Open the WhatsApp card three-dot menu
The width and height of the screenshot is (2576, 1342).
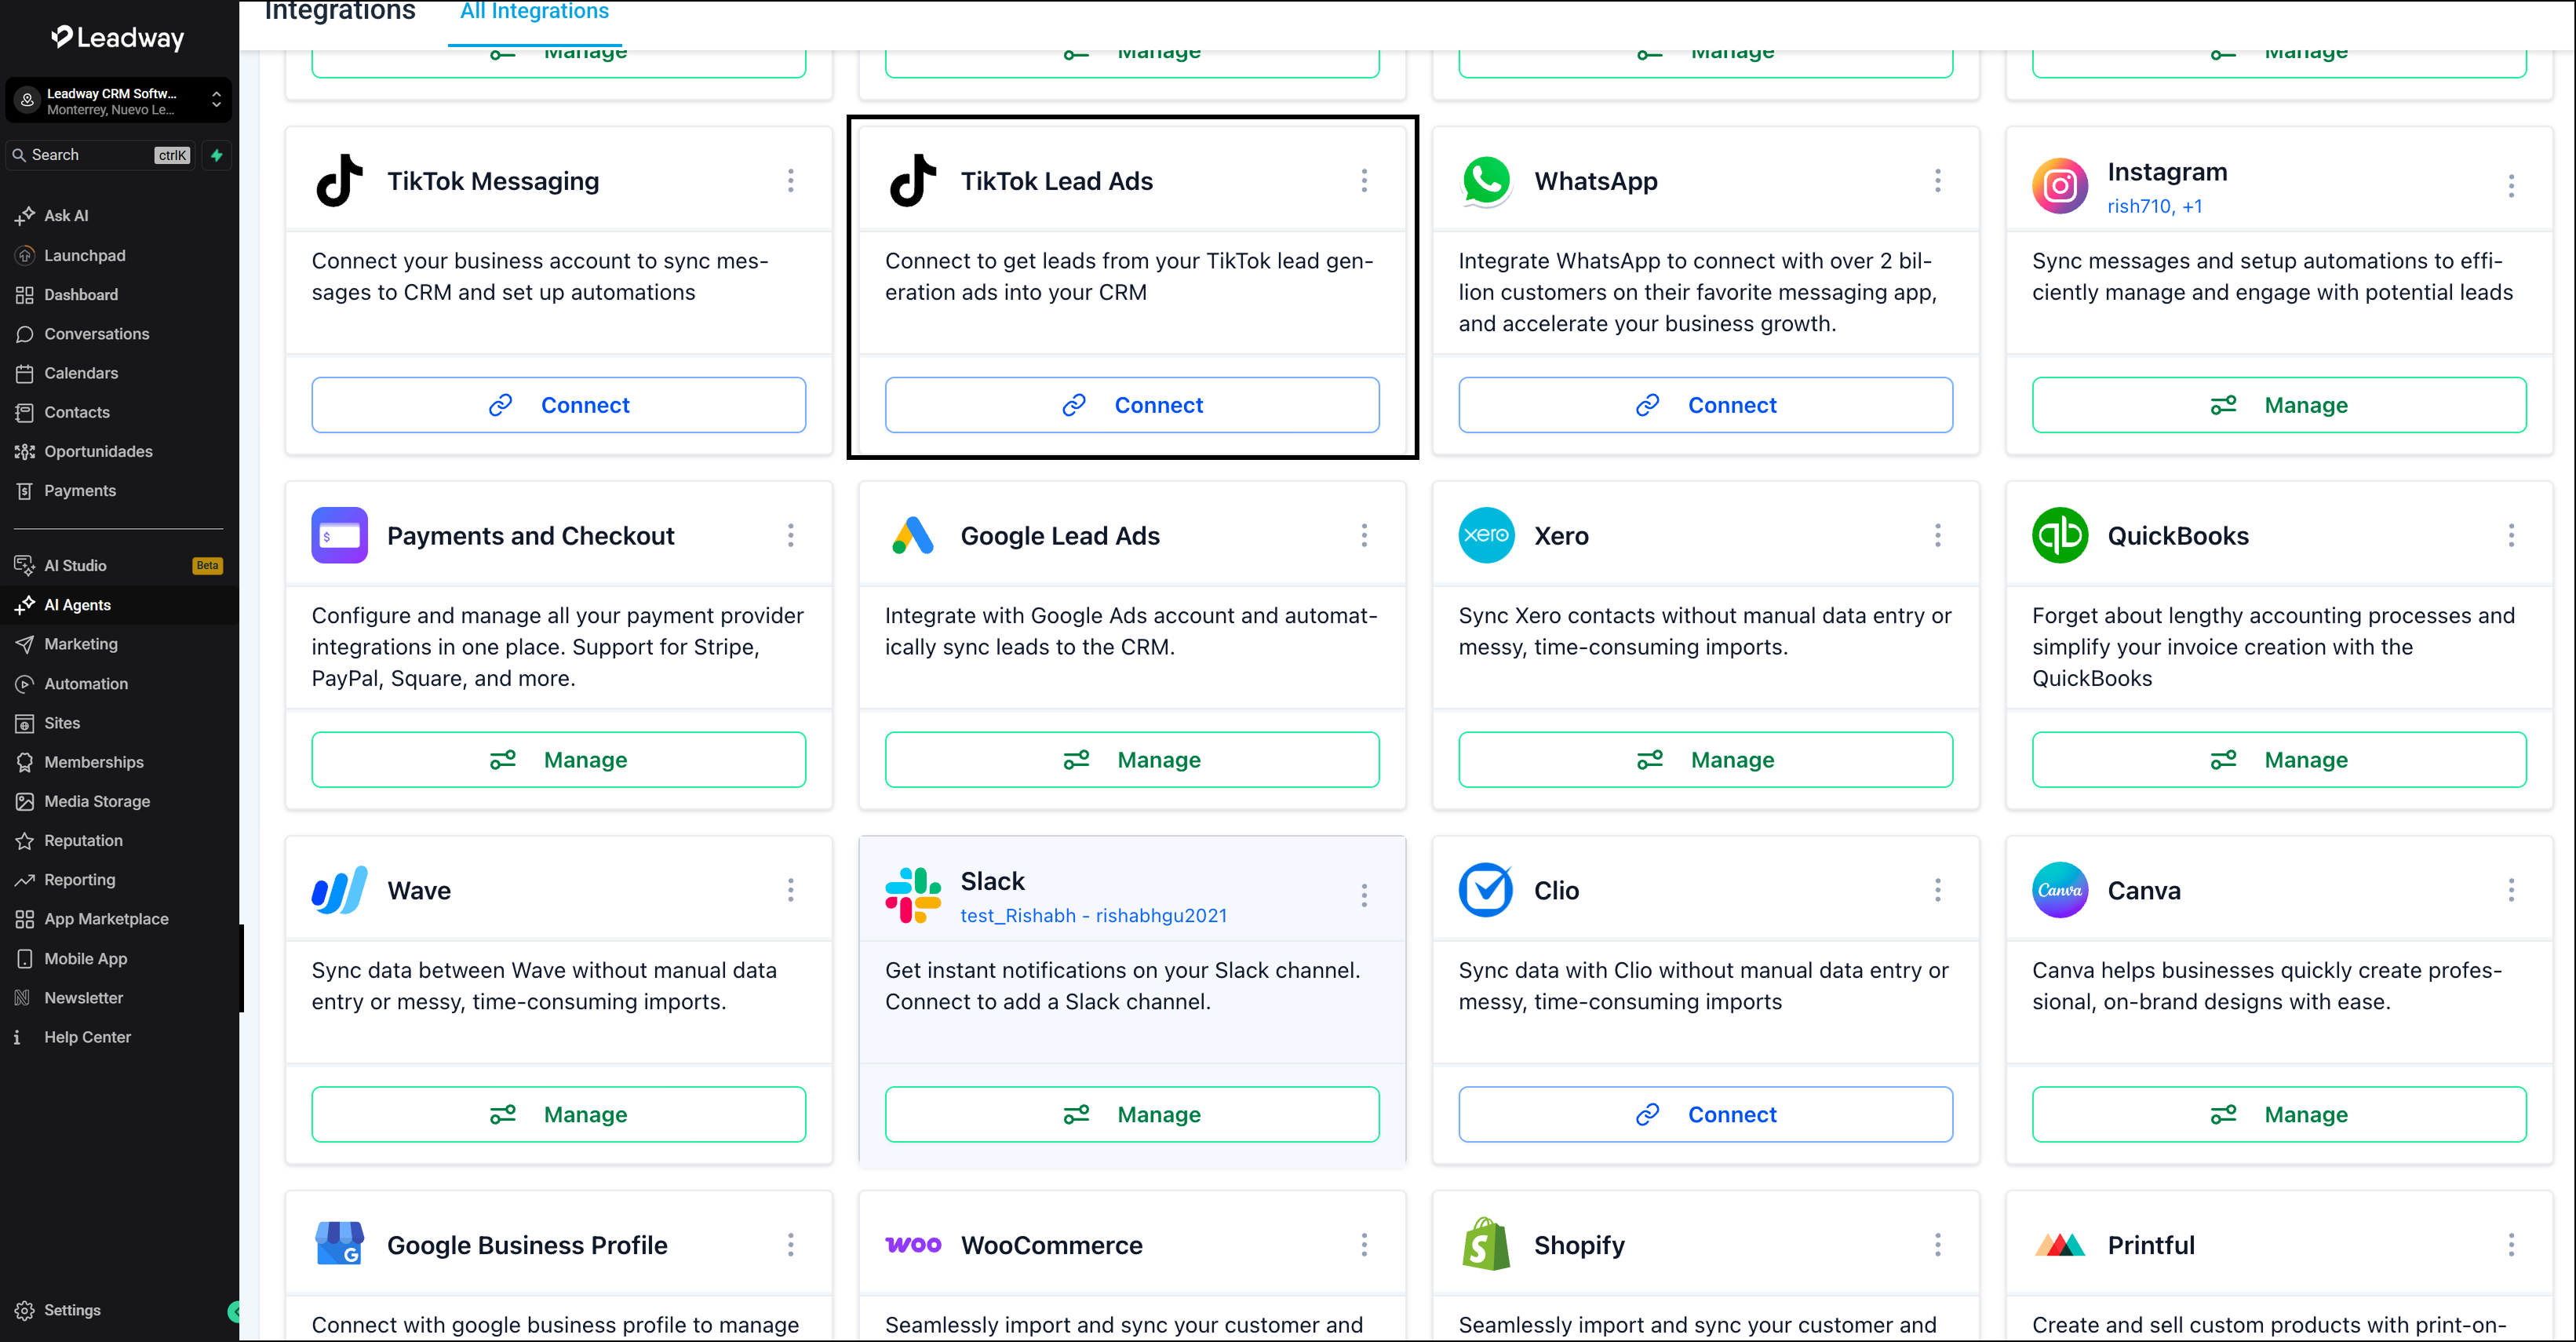pos(1938,181)
